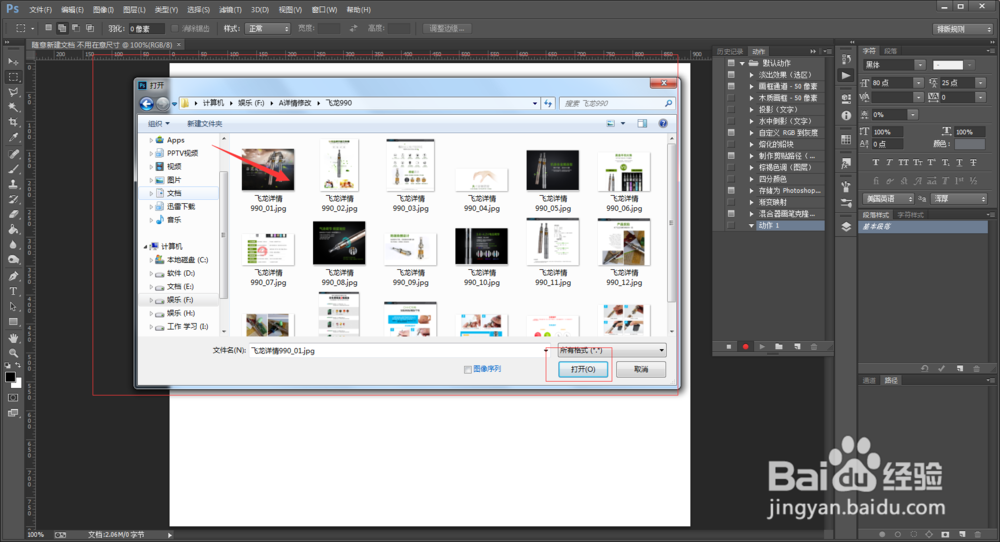Open the 80 点 font size dropdown
Screen dimensions: 1000x542
[918, 82]
